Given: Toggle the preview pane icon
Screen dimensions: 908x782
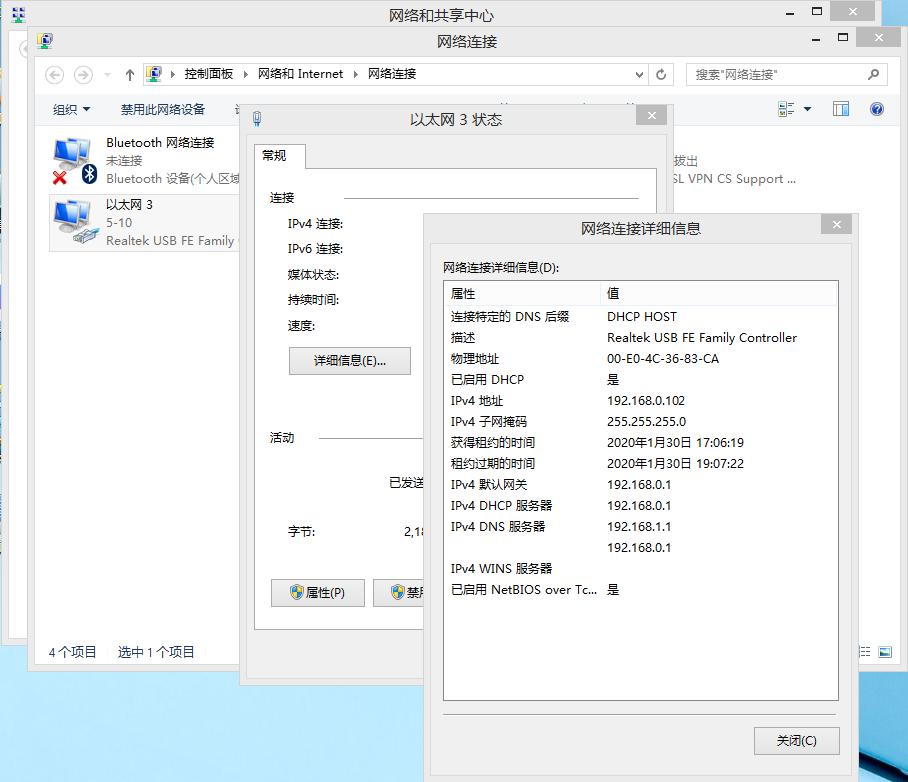Looking at the screenshot, I should click(840, 108).
